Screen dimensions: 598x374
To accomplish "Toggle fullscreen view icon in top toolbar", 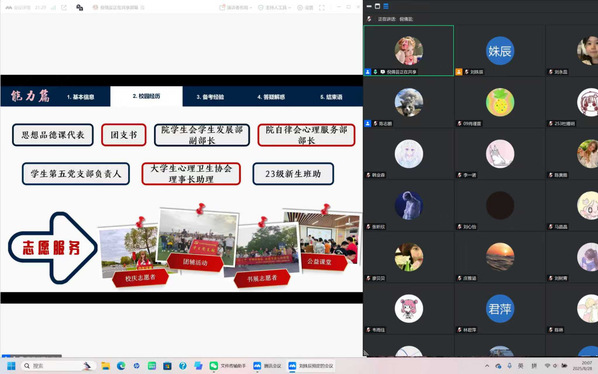I will coord(322,7).
